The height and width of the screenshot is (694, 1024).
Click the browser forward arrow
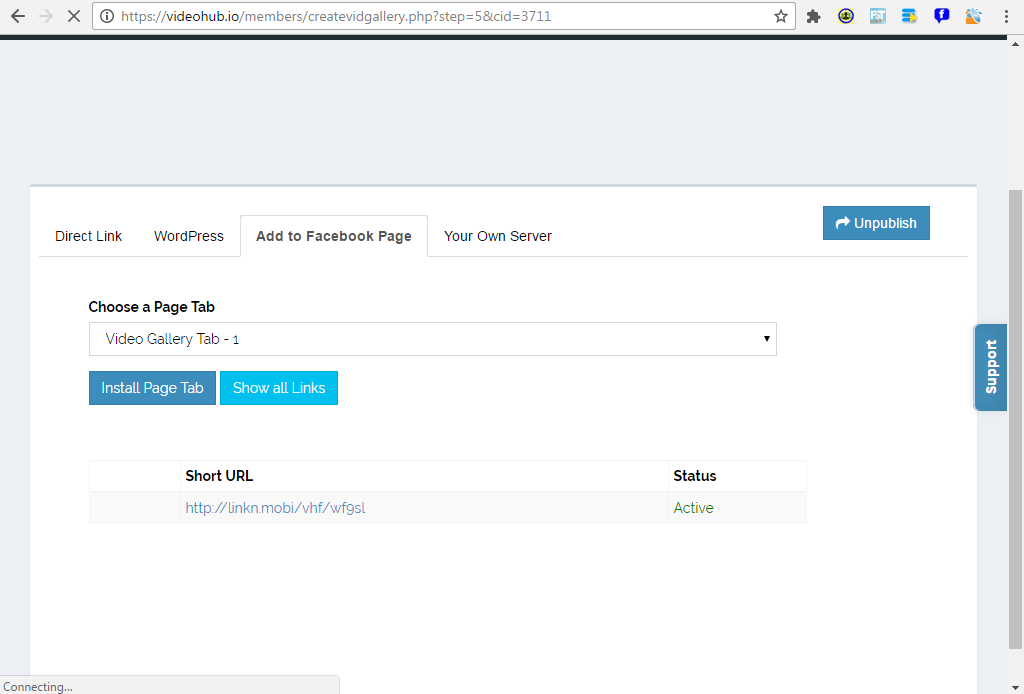(46, 16)
